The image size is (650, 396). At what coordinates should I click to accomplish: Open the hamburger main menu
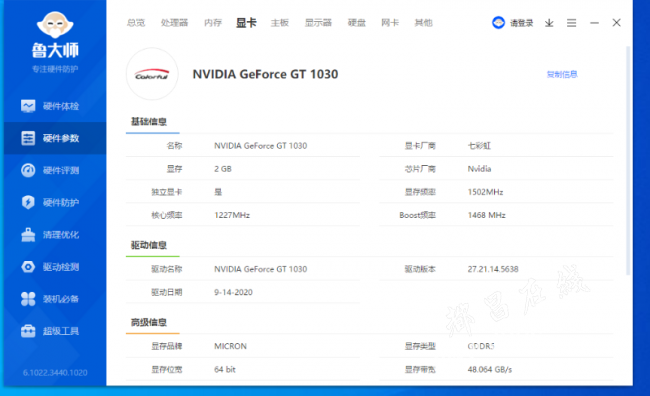pyautogui.click(x=572, y=23)
